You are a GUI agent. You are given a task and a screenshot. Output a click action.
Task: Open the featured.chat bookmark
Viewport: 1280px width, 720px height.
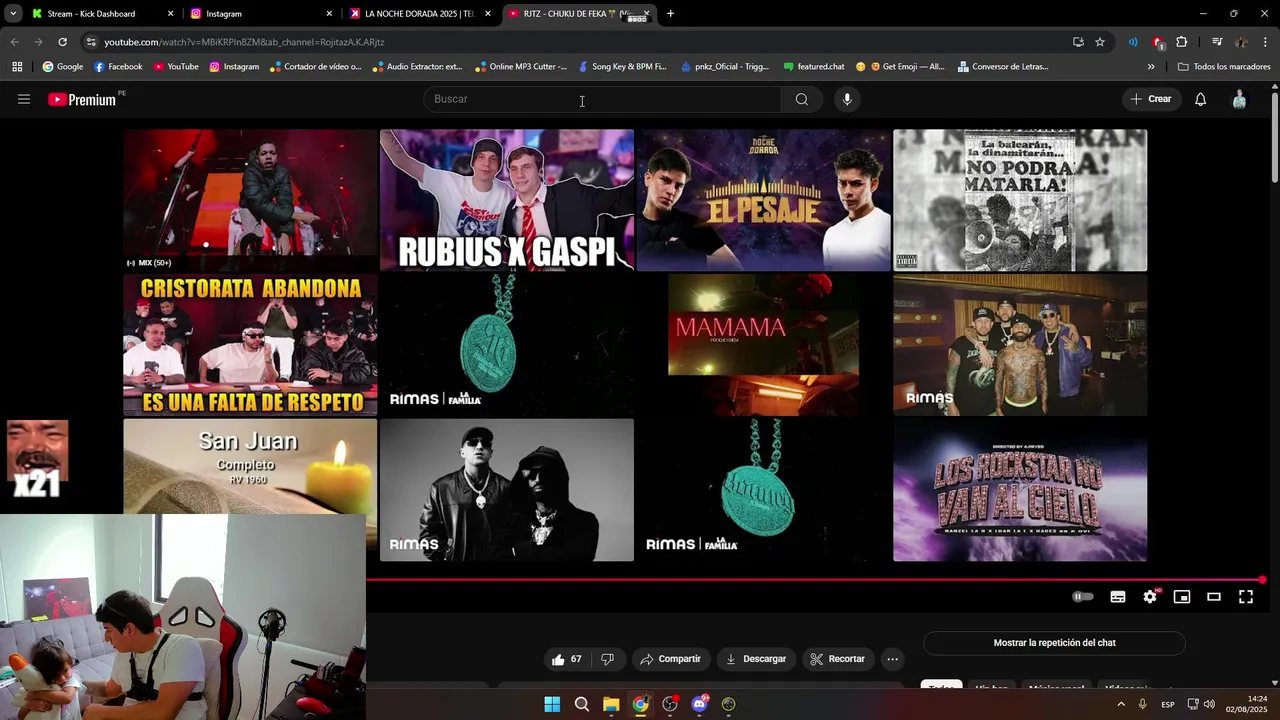point(814,67)
